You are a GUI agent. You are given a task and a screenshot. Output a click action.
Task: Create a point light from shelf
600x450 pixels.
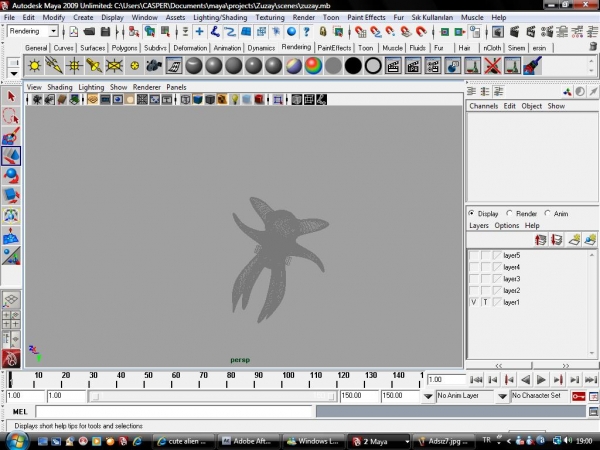click(x=74, y=65)
